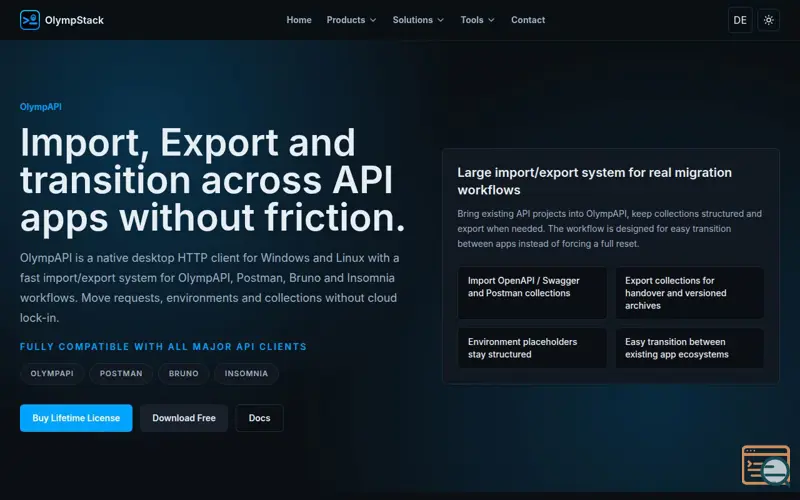Click 'Export collections for handover' card
This screenshot has height=500, width=800.
(x=690, y=293)
